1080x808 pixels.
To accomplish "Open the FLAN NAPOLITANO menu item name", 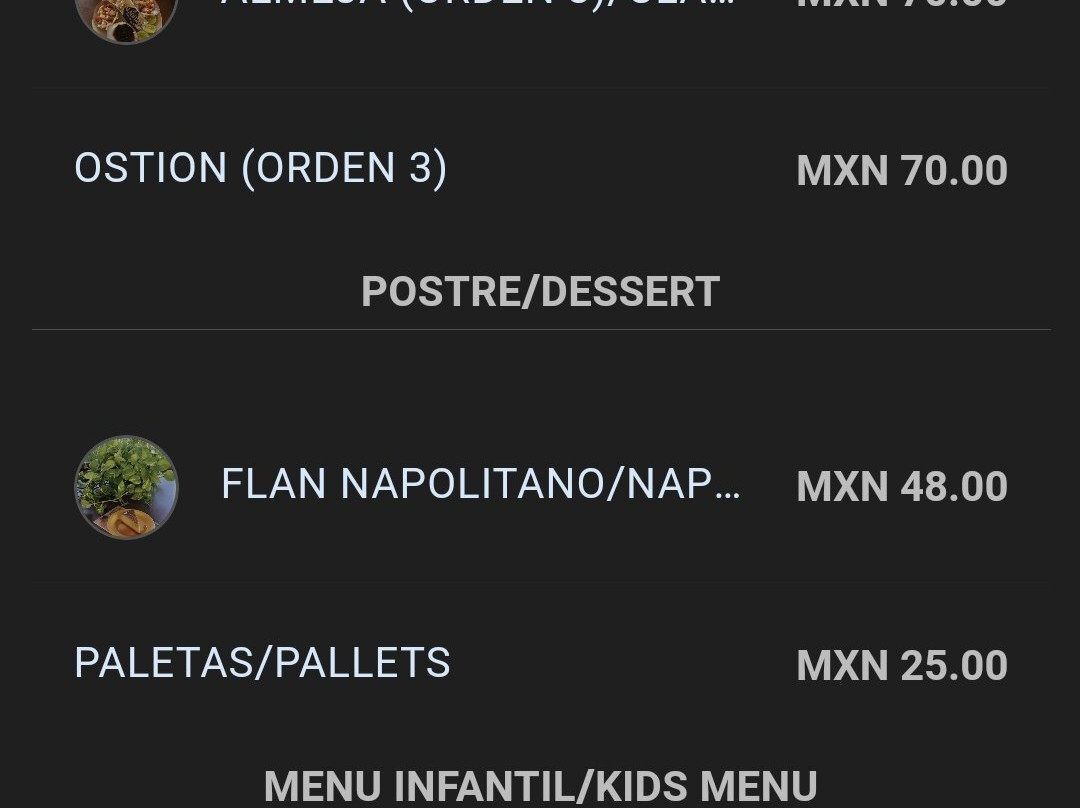I will tap(480, 485).
